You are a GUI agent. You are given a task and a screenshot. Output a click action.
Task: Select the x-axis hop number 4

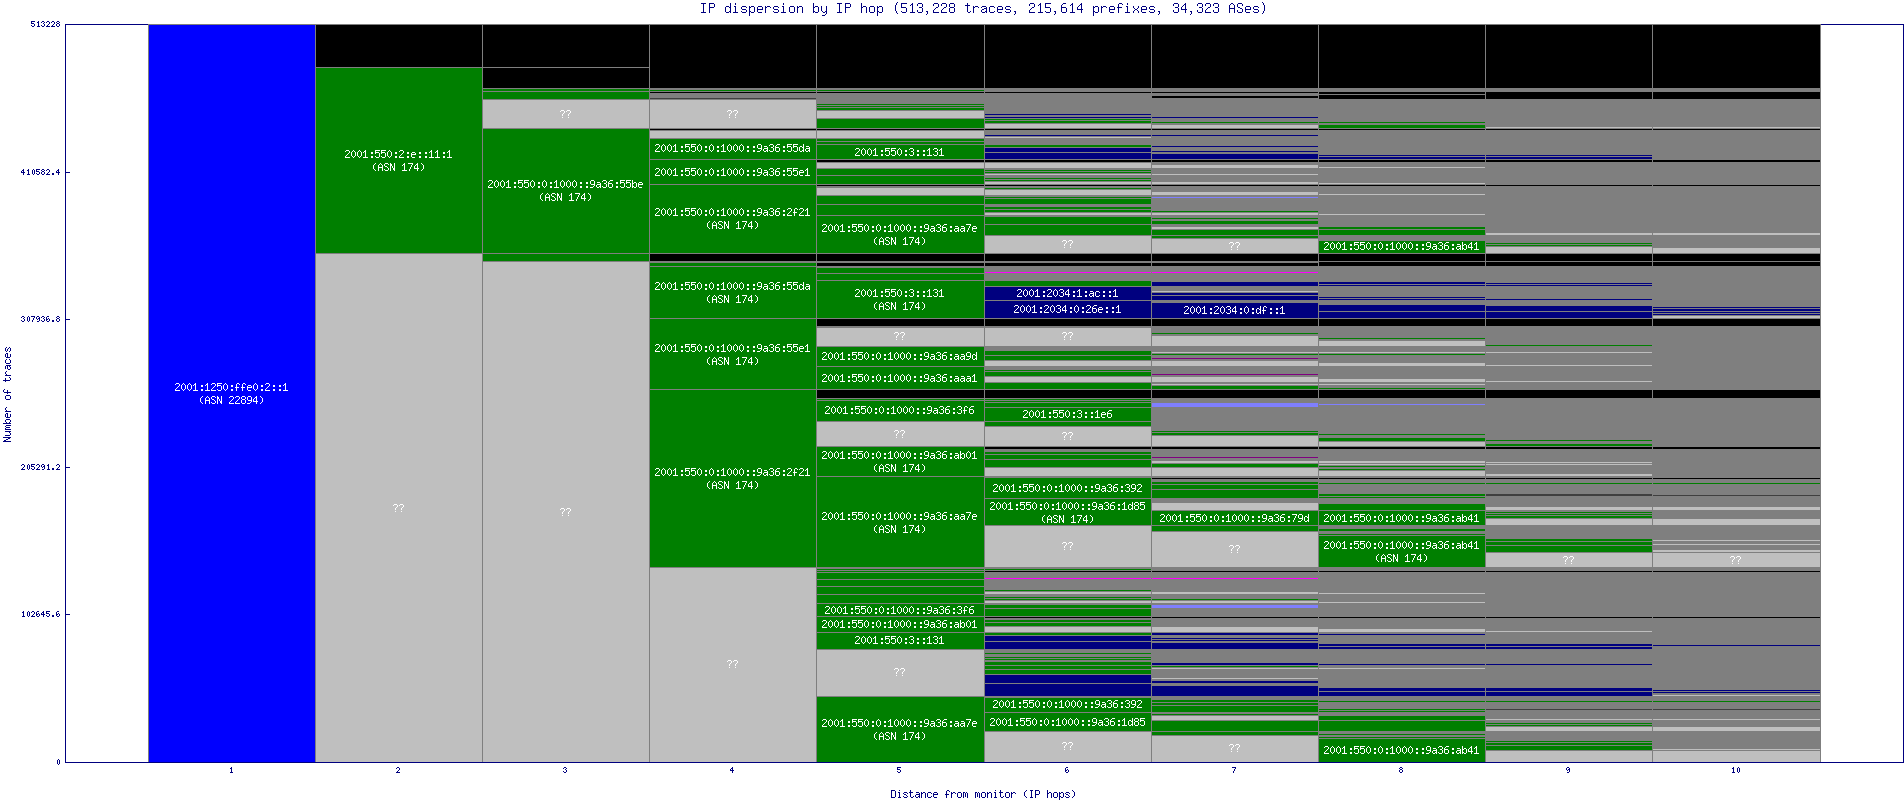[x=732, y=770]
